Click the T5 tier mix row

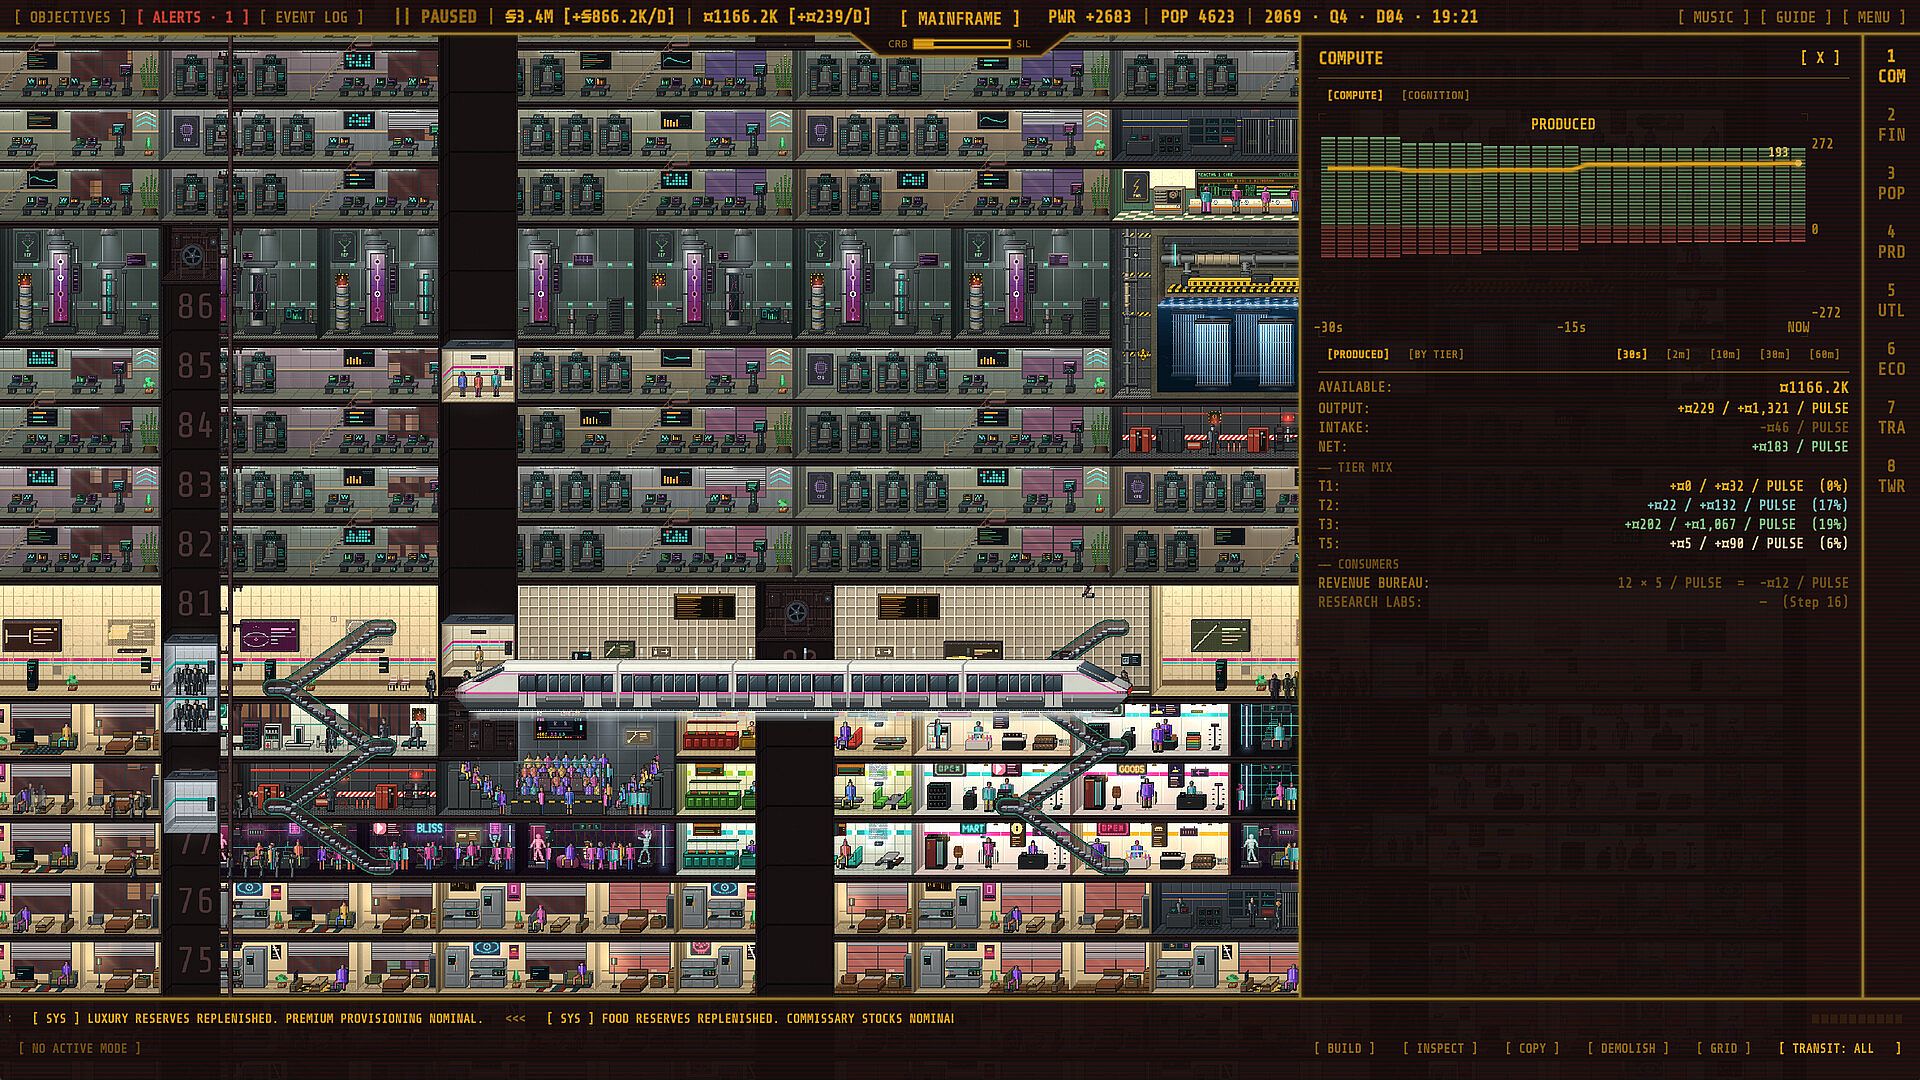click(x=1583, y=544)
